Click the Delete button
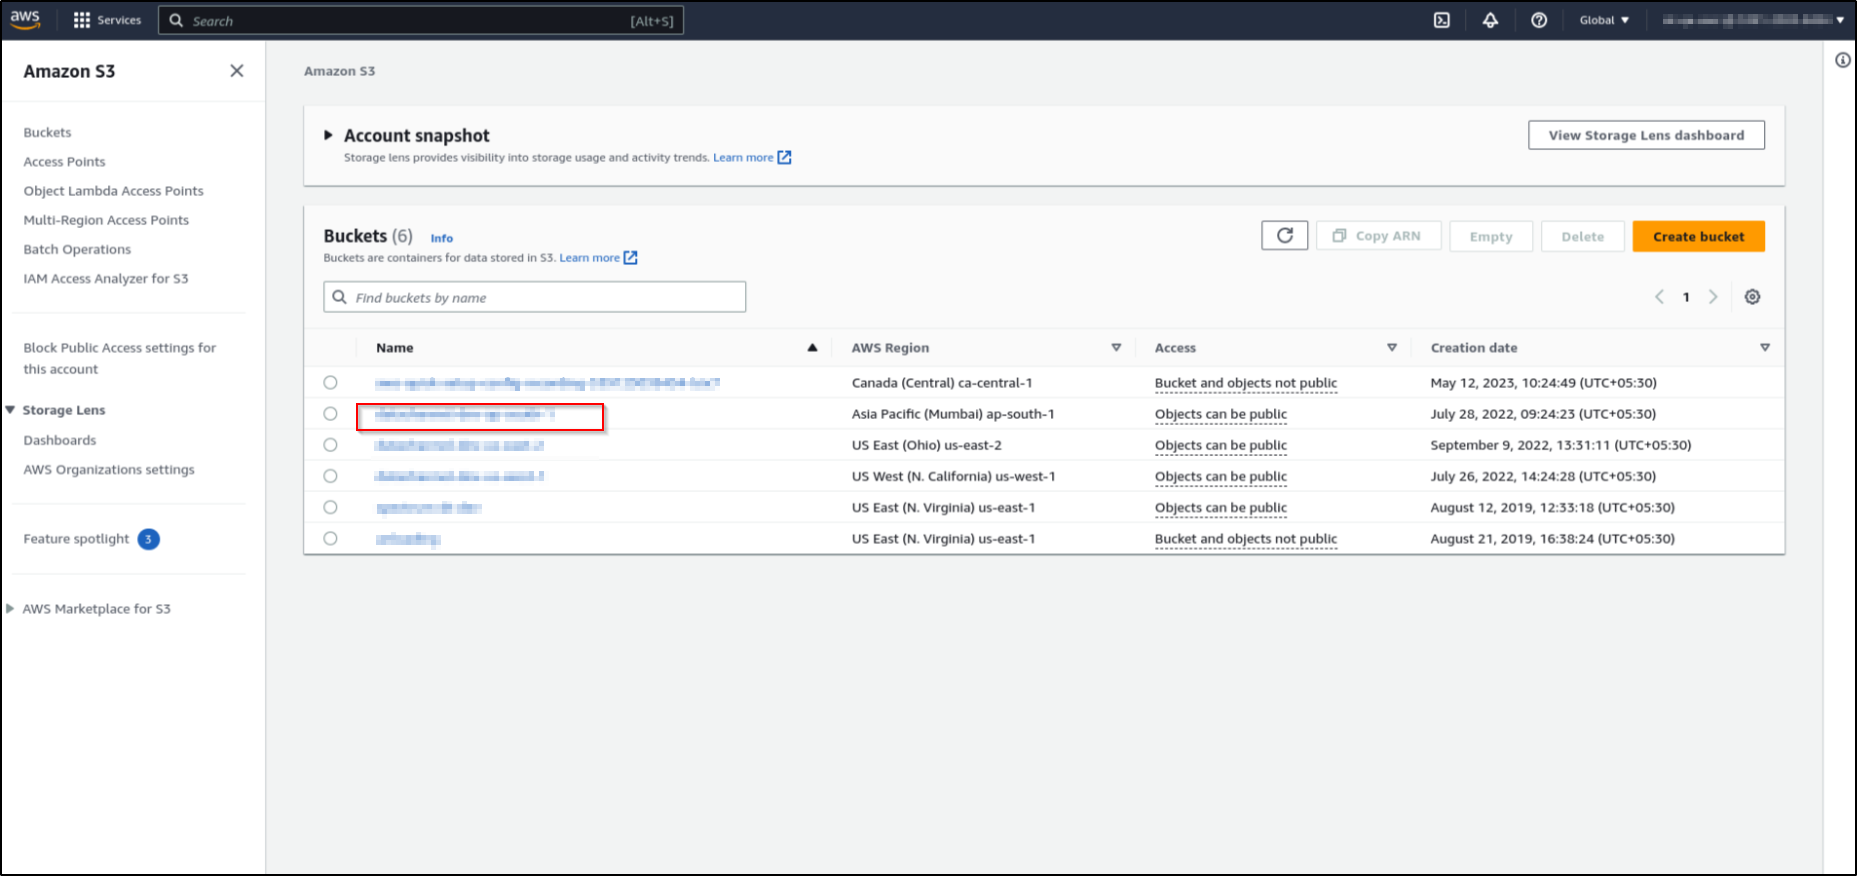Screen dimensions: 1857x876 [1582, 236]
